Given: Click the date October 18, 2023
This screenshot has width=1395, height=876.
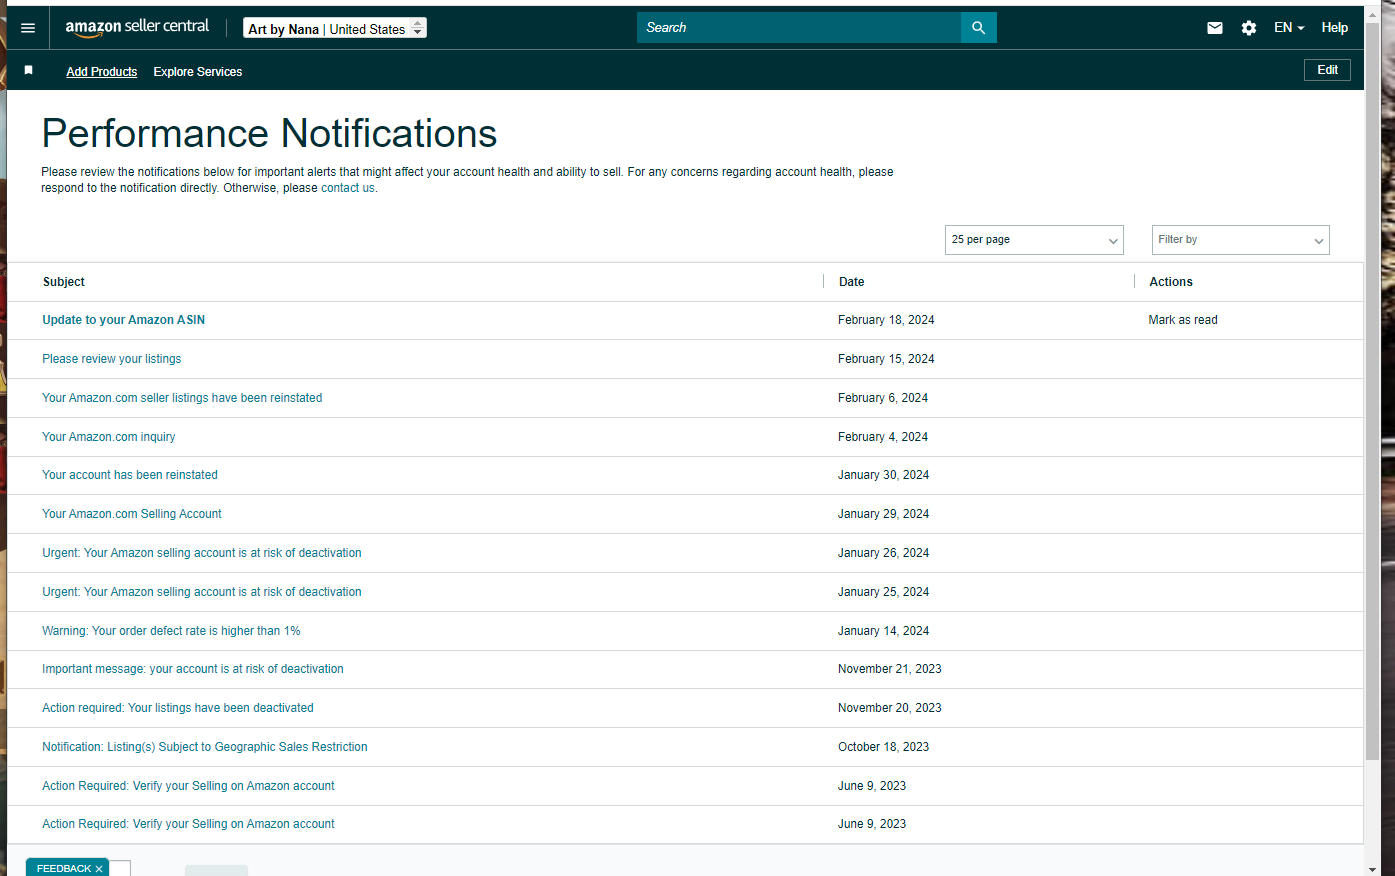Looking at the screenshot, I should click(x=884, y=747).
